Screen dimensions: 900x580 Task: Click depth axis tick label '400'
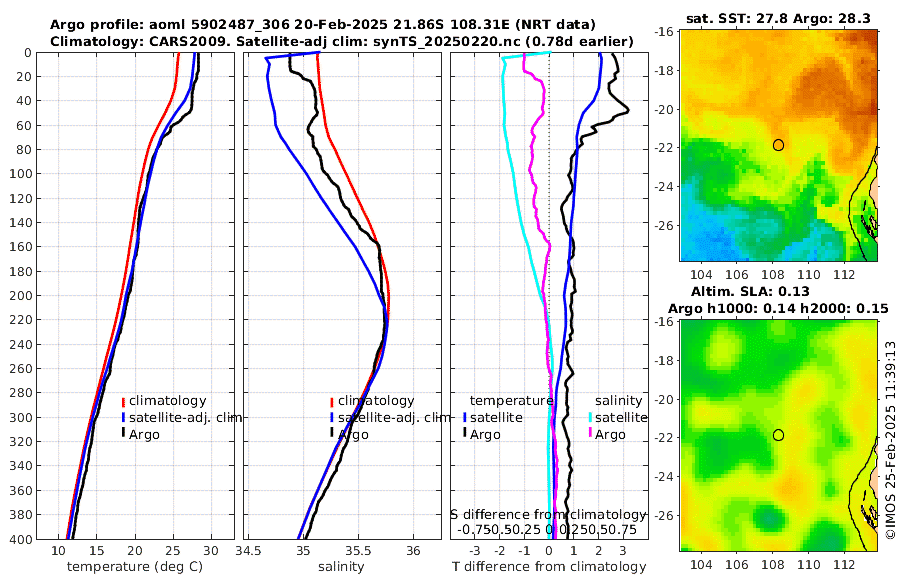pos(20,539)
